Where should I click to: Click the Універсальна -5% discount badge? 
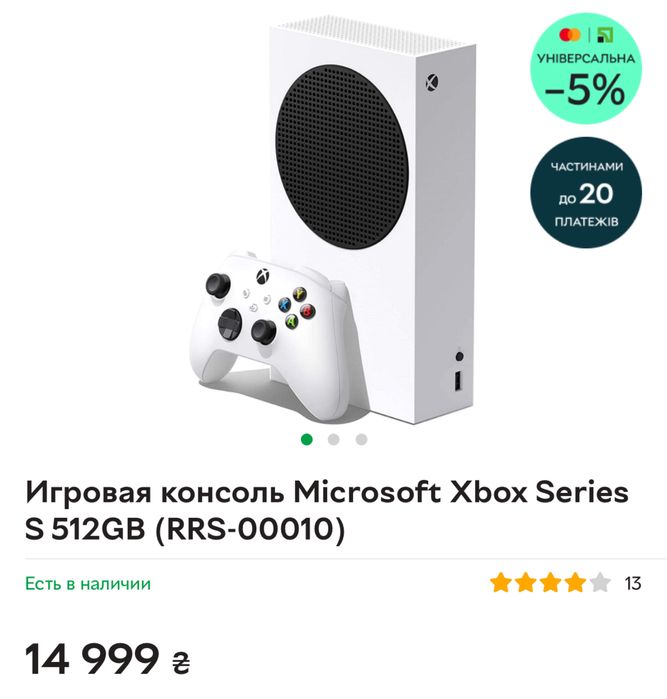click(x=586, y=68)
